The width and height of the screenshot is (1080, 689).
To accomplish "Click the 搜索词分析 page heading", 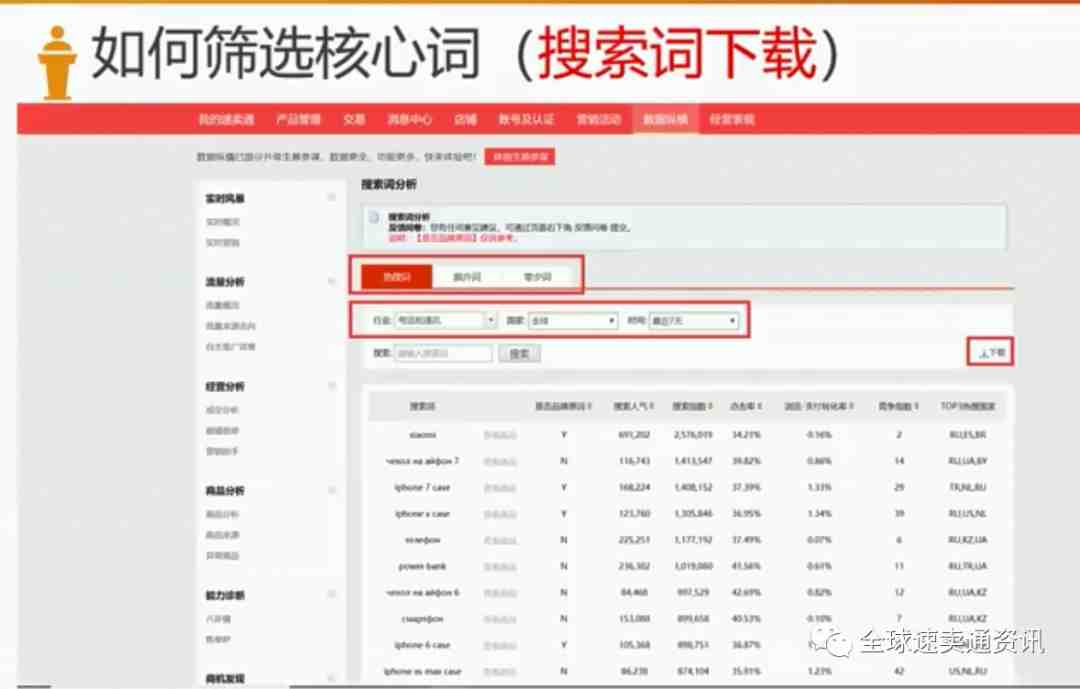I will (389, 185).
